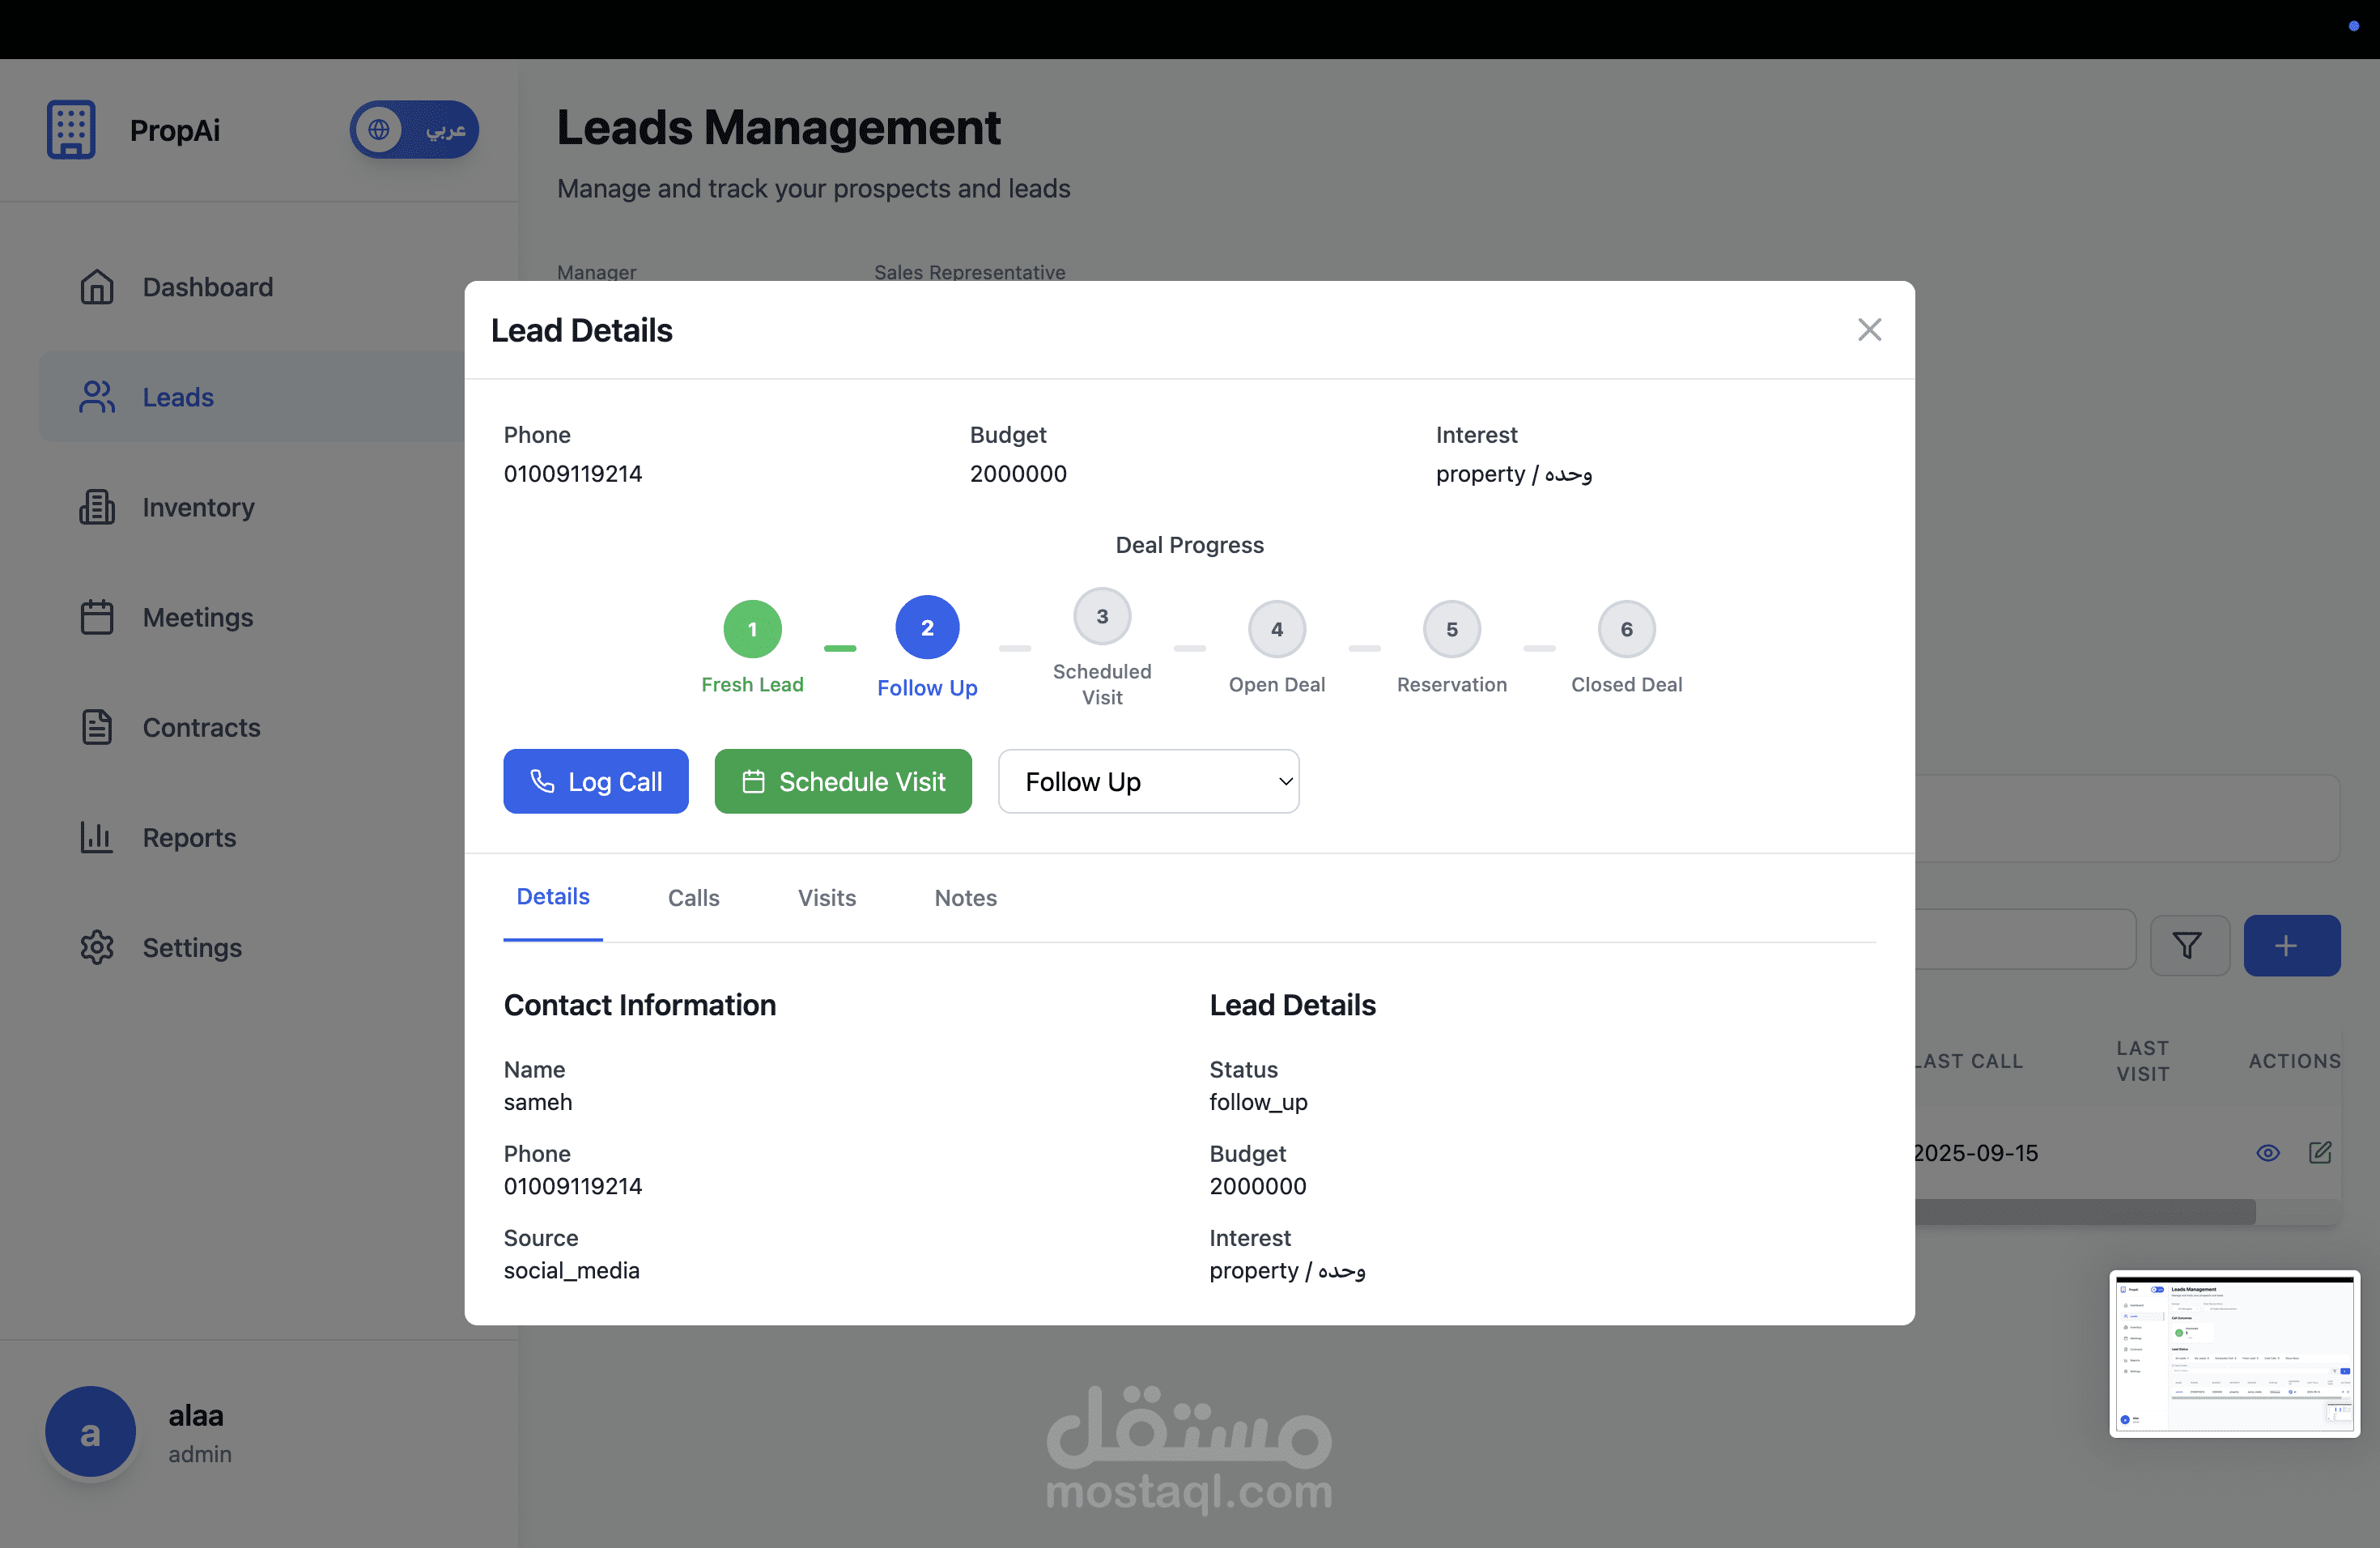The height and width of the screenshot is (1548, 2380).
Task: Click the top phone number 01009119214
Action: pyautogui.click(x=573, y=474)
